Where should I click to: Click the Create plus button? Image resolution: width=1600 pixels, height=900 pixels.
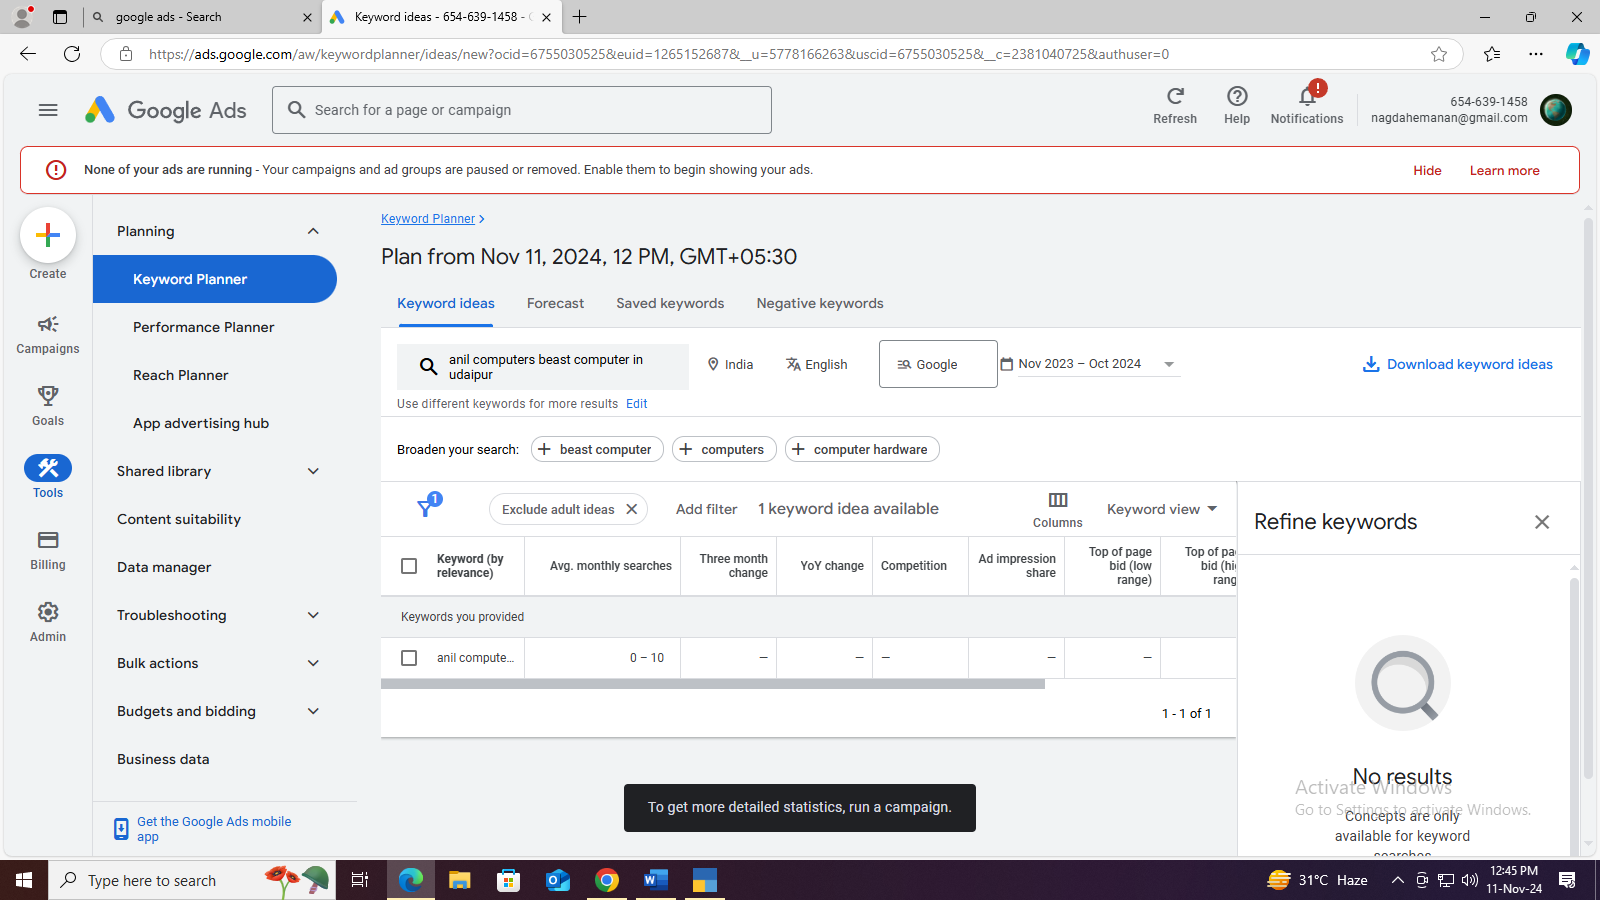47,236
